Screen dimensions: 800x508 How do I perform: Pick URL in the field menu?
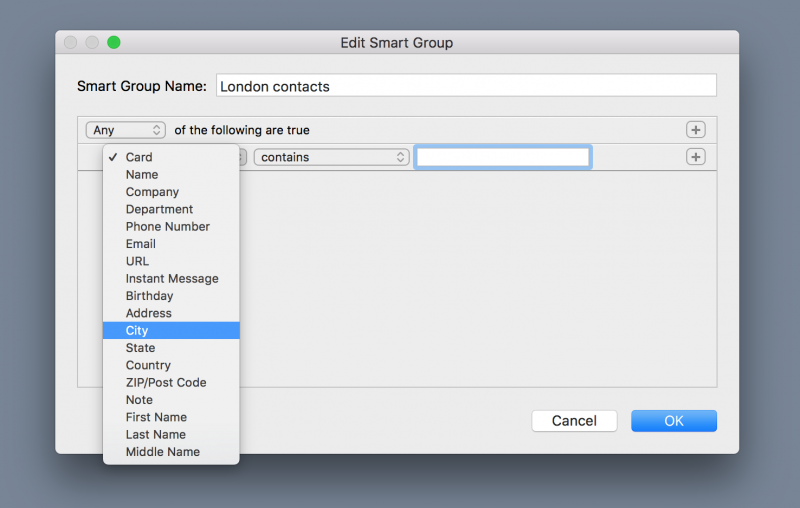tap(171, 261)
